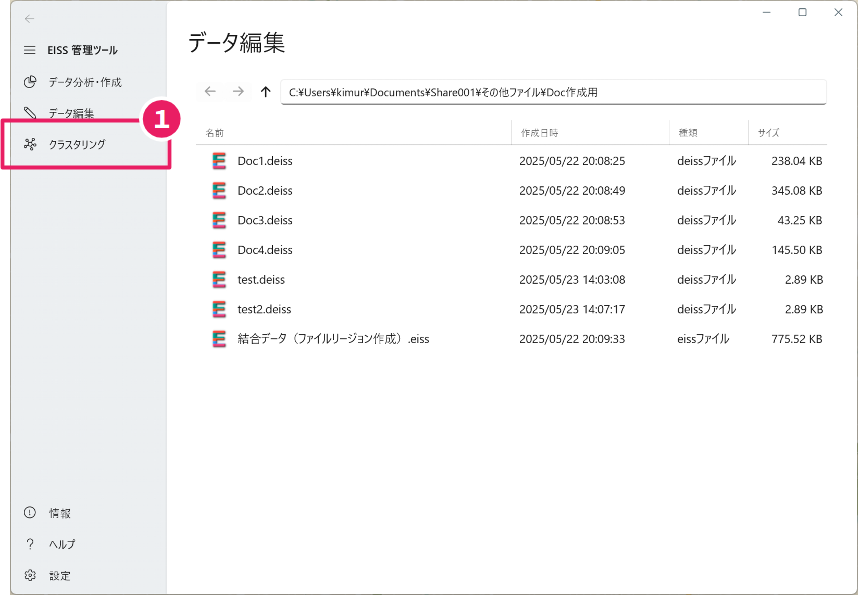
Task: Click the back arrow atop the sidebar
Action: [30, 19]
